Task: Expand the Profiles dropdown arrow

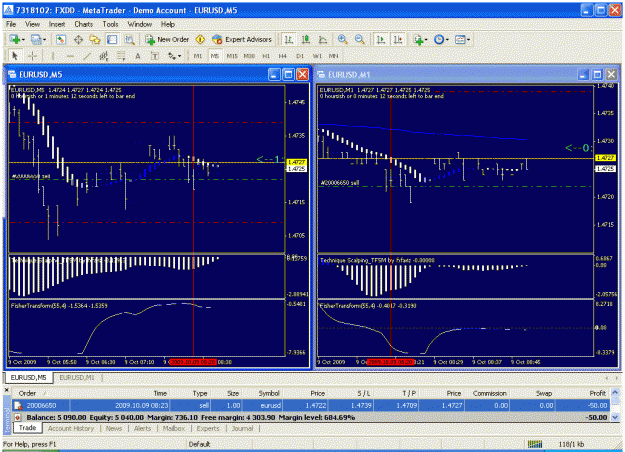Action: (44, 39)
